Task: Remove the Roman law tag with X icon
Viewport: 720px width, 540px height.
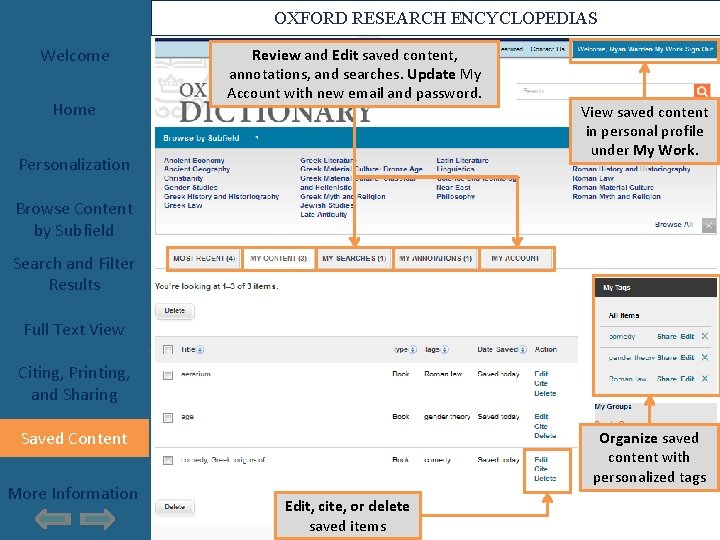Action: [x=705, y=378]
